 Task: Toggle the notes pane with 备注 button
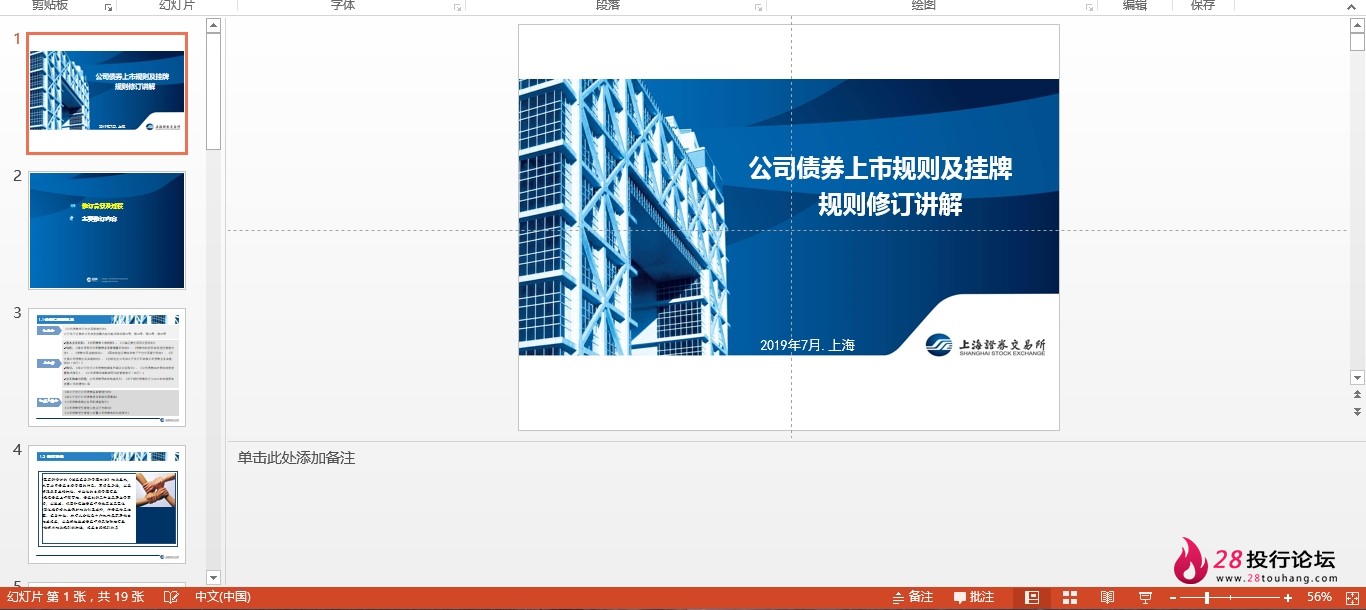point(912,597)
